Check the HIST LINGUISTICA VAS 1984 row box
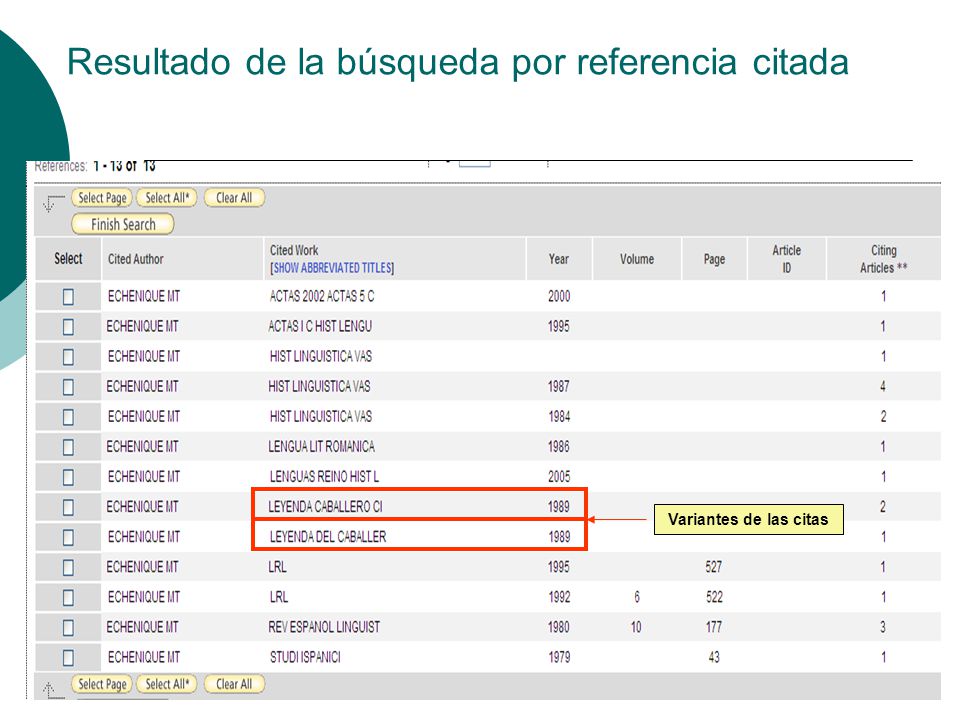Image resolution: width=960 pixels, height=720 pixels. tap(68, 417)
